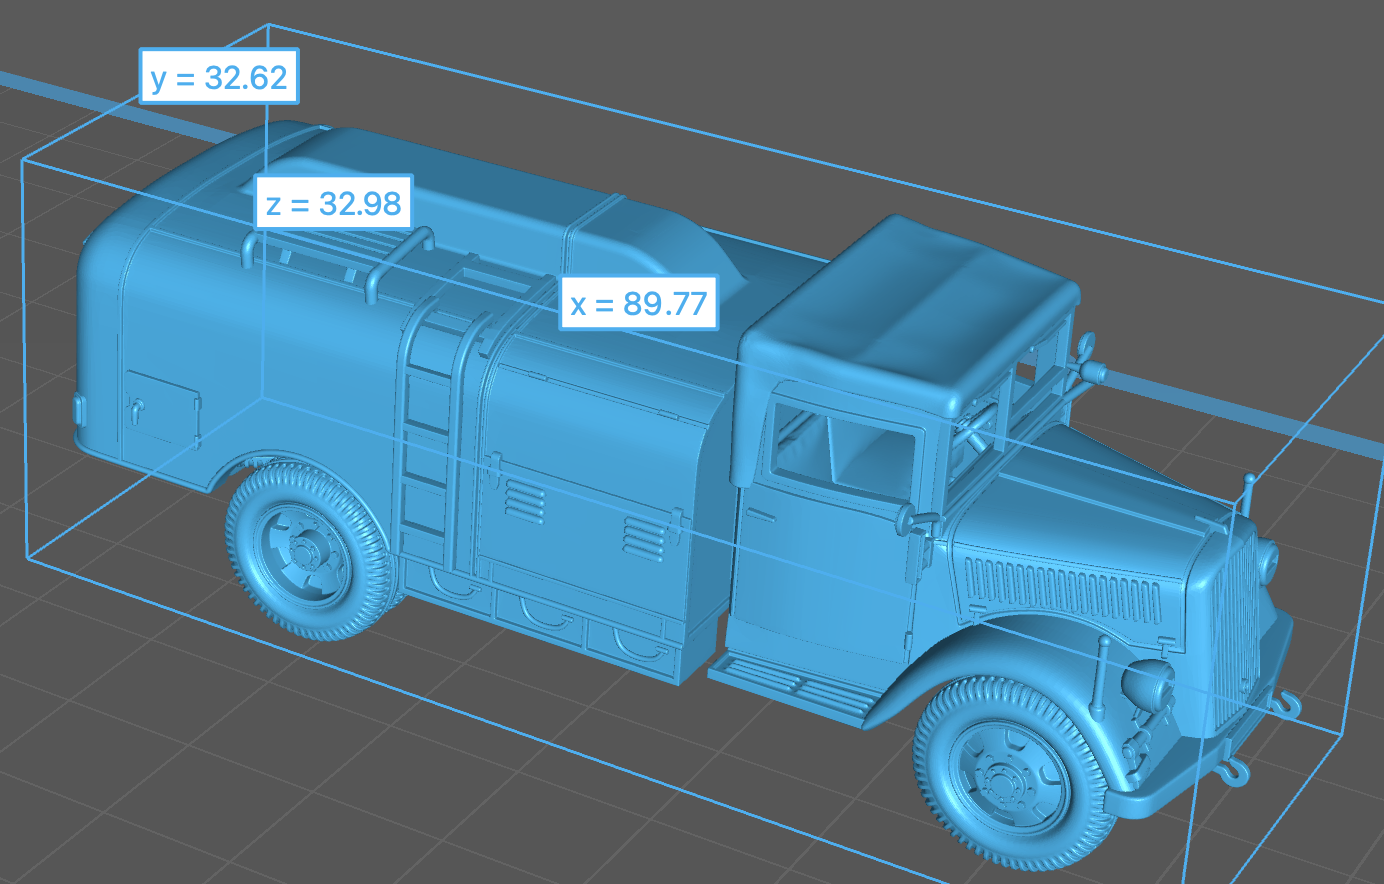Click the headlight near front fender
The image size is (1384, 884).
[1148, 686]
